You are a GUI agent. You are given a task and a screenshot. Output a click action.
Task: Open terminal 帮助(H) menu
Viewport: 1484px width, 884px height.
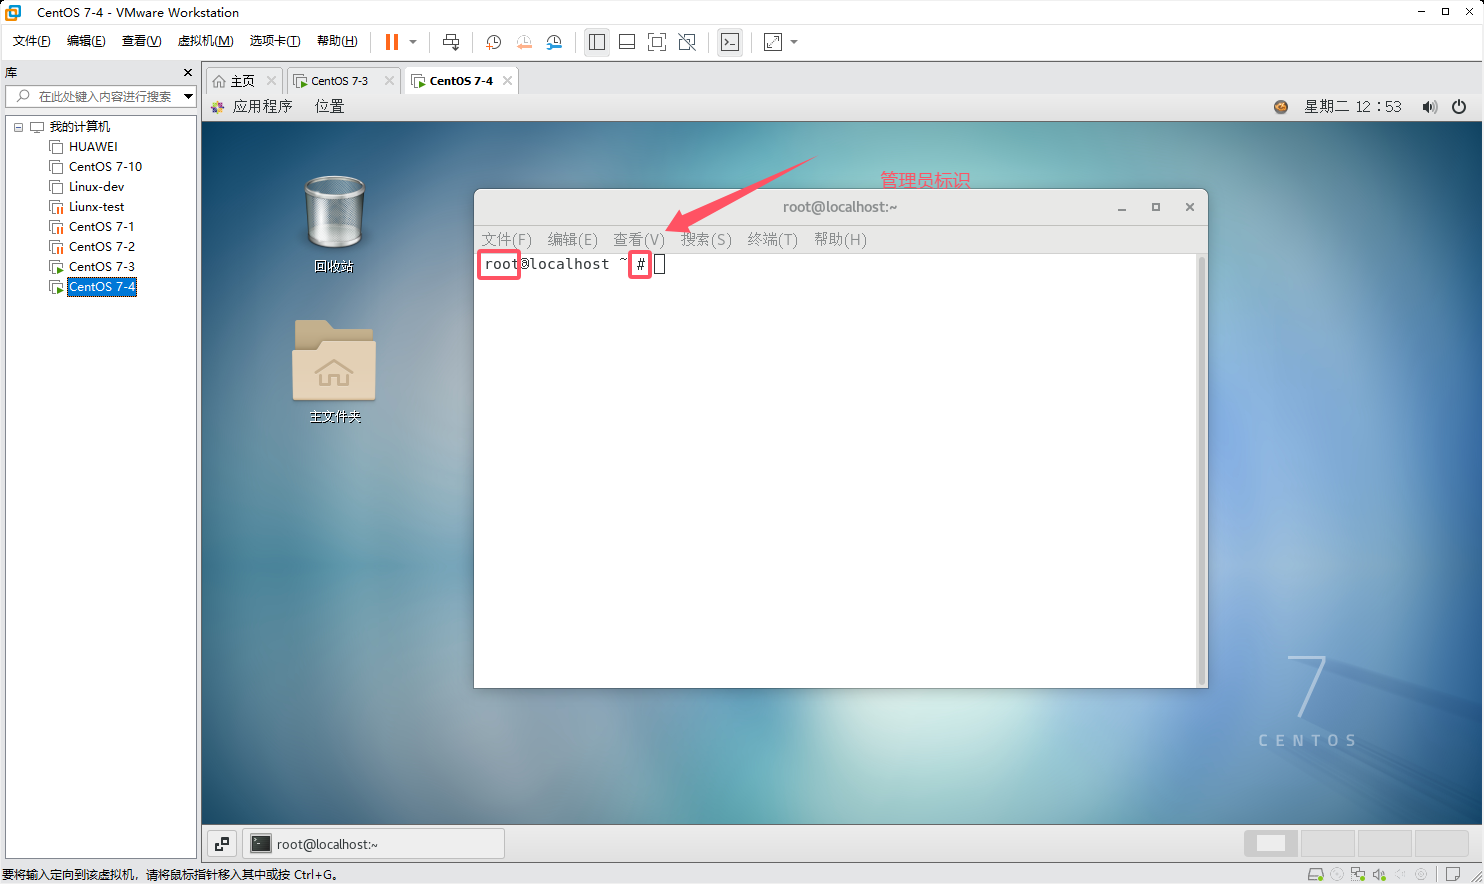tap(840, 239)
